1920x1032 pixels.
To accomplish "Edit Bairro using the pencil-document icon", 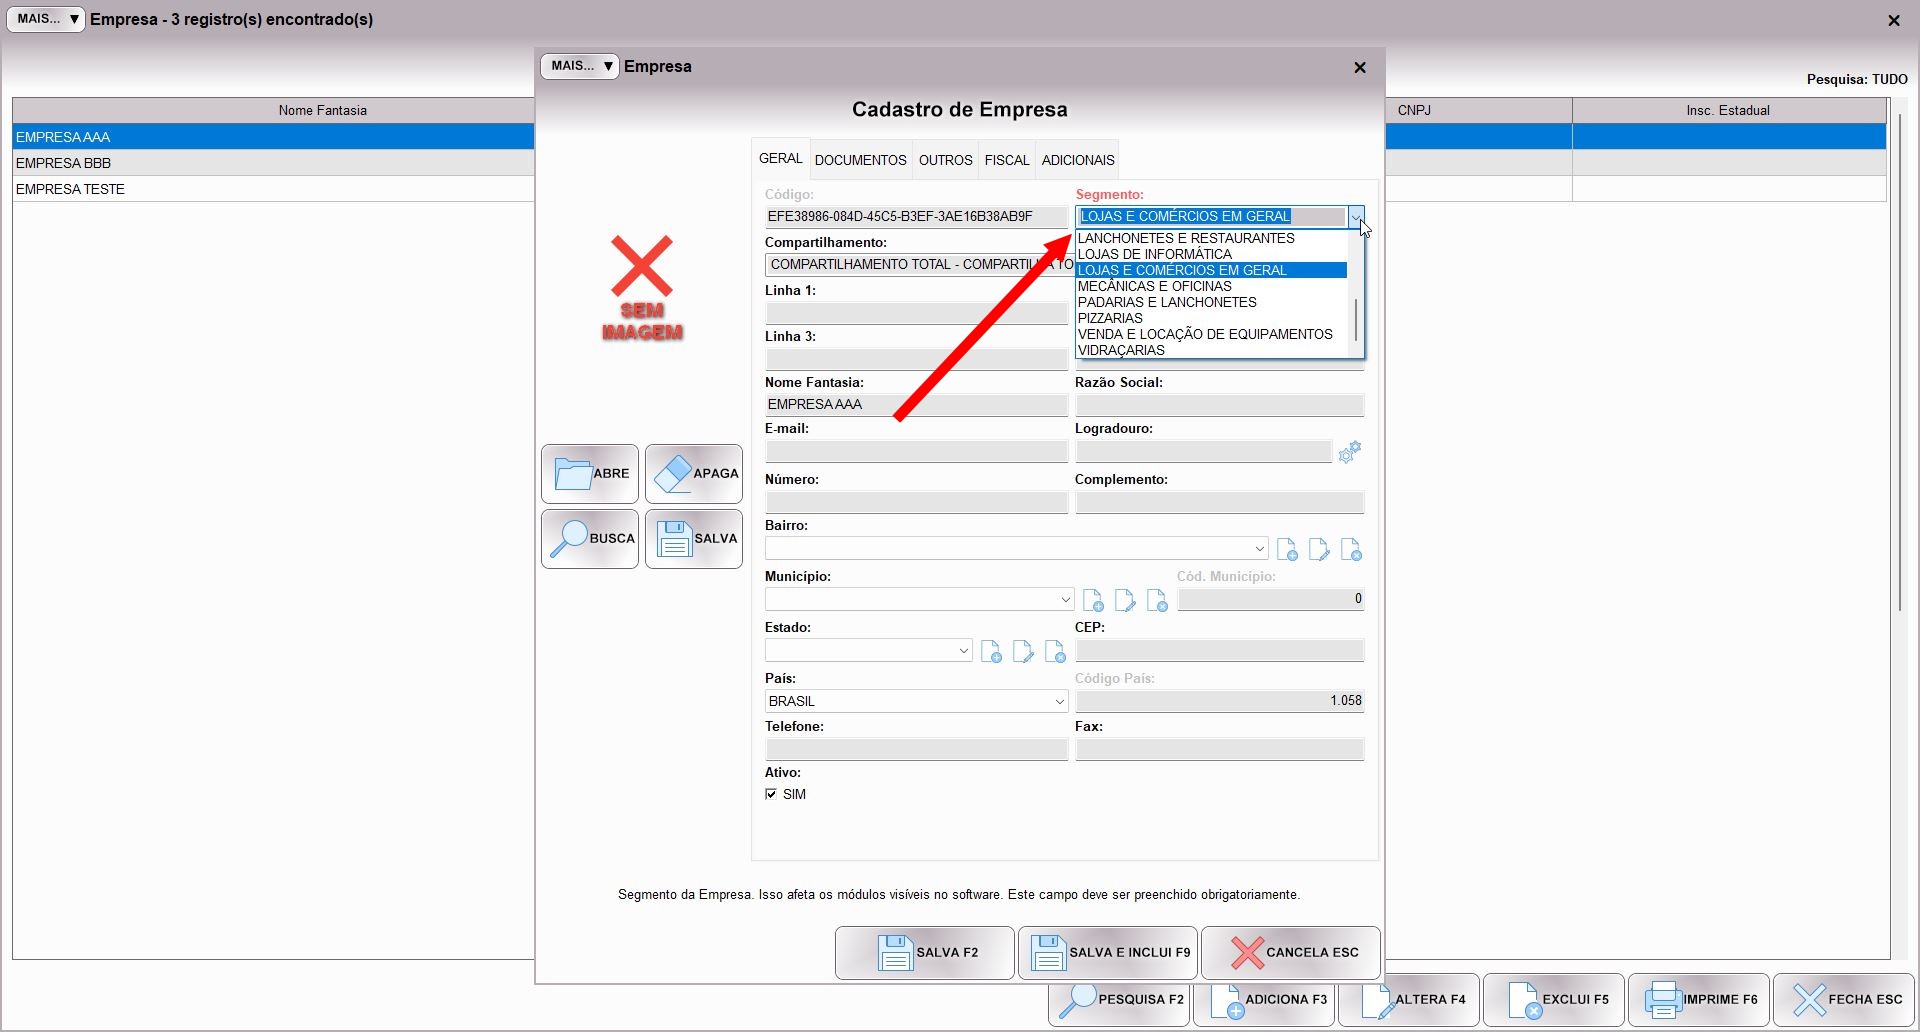I will coord(1319,549).
